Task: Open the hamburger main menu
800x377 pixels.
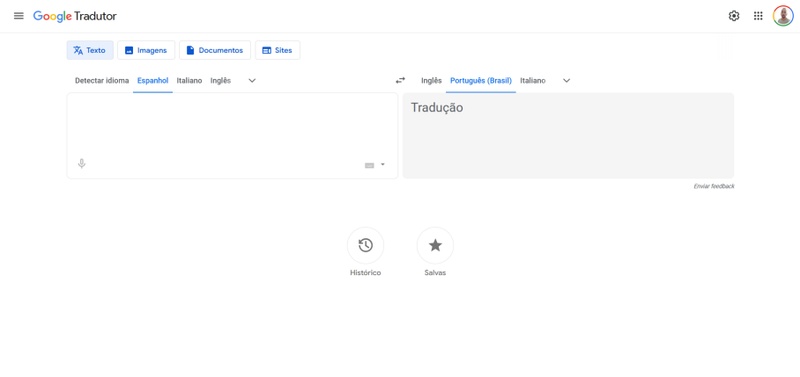Action: (19, 16)
